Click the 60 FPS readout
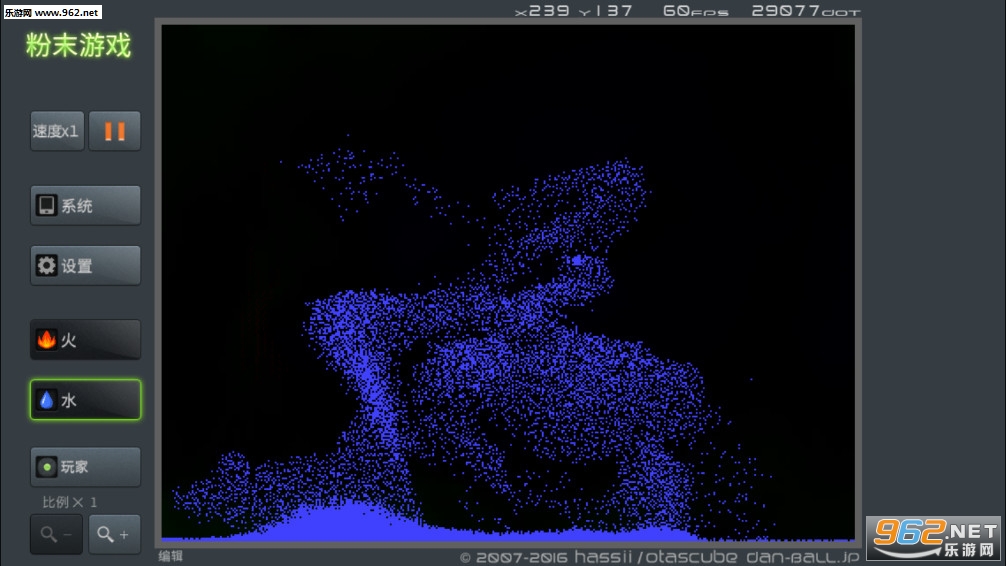Image resolution: width=1006 pixels, height=566 pixels. (x=695, y=11)
